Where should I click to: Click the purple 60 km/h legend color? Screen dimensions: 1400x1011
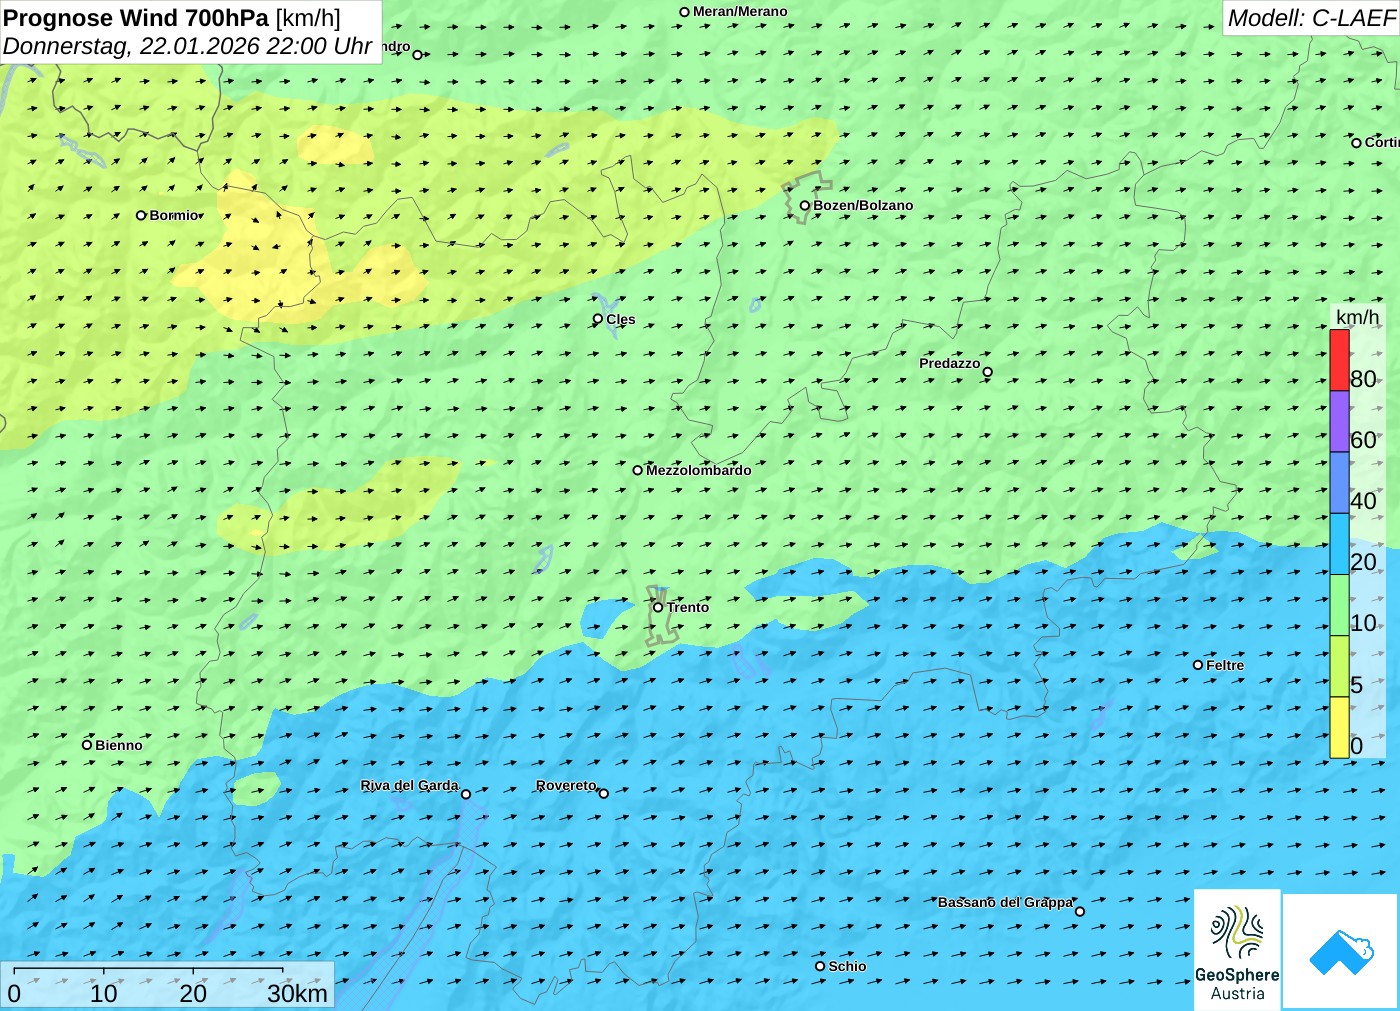pyautogui.click(x=1339, y=421)
